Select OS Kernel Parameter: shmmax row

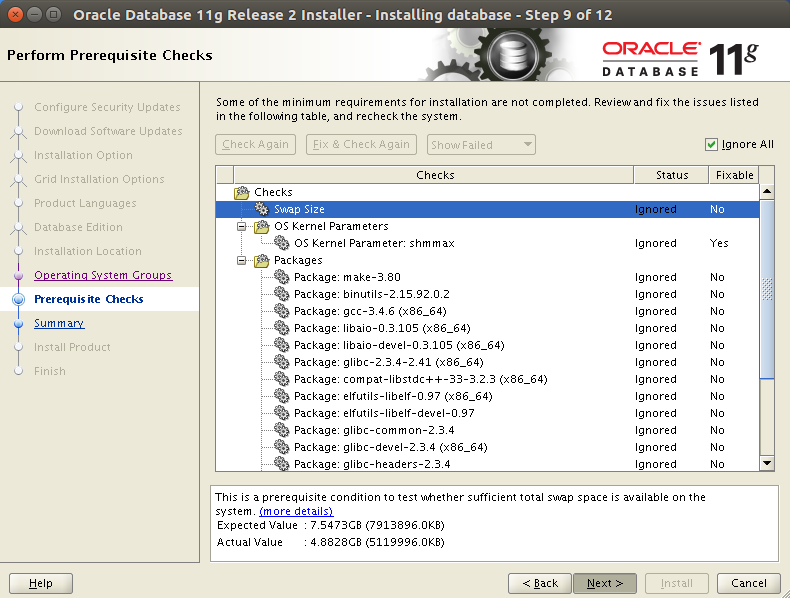pos(487,243)
